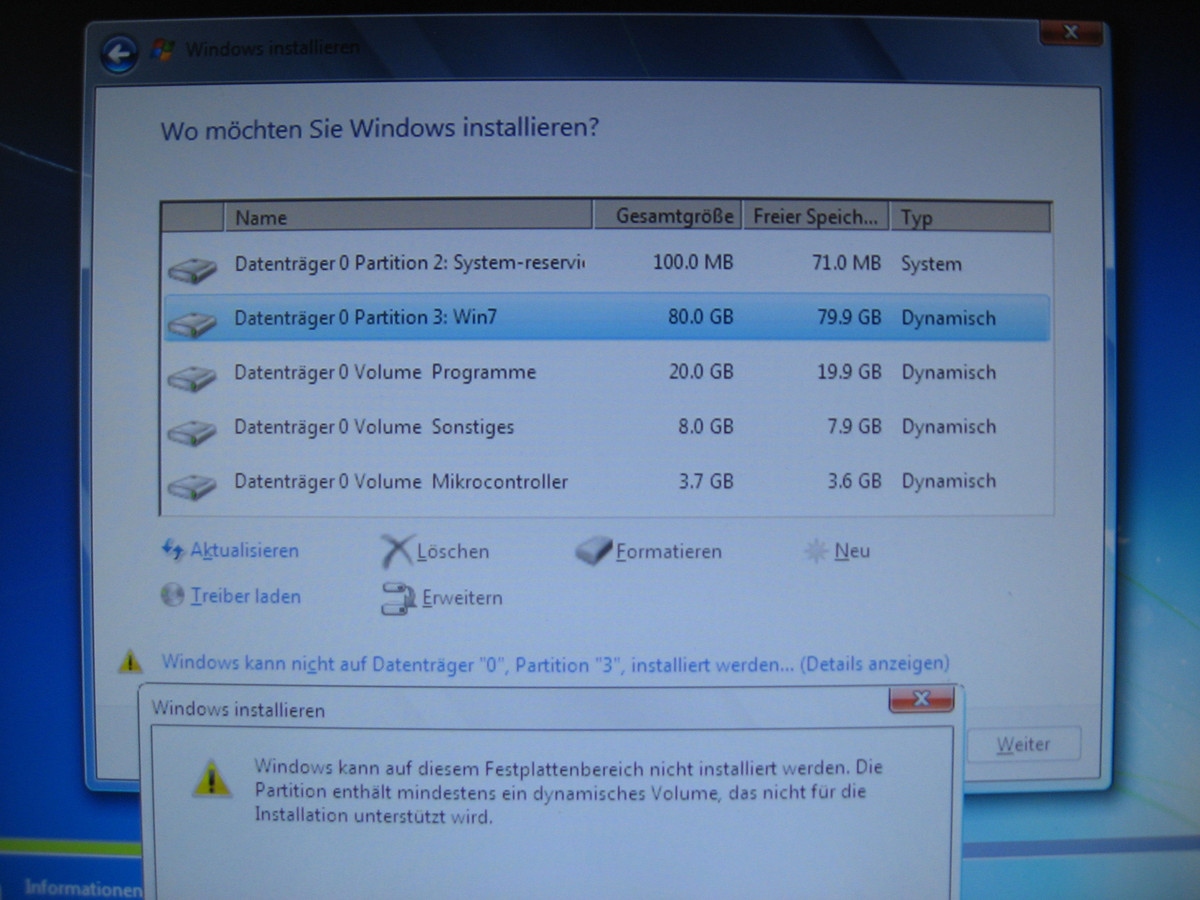Click the 71.0 MB free space cell
Image resolution: width=1200 pixels, height=900 pixels.
(846, 263)
